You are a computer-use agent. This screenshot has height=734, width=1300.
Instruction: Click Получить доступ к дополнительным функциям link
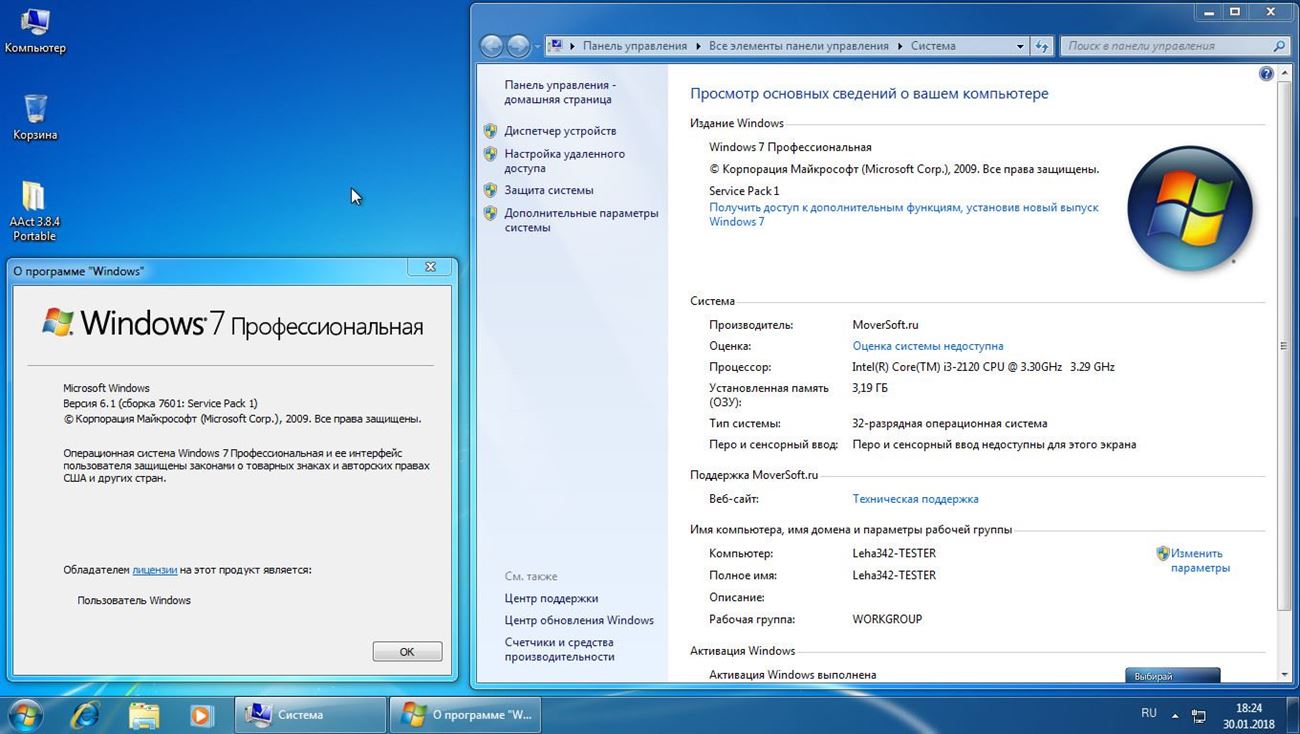pos(904,214)
